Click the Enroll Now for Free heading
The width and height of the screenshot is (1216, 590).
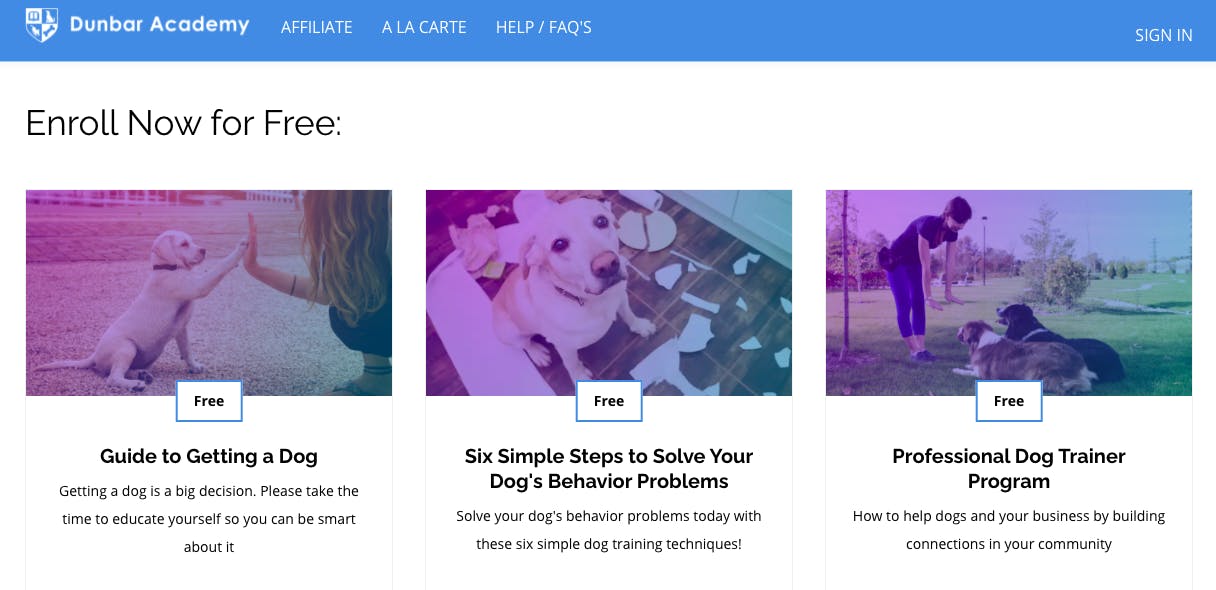click(x=183, y=123)
